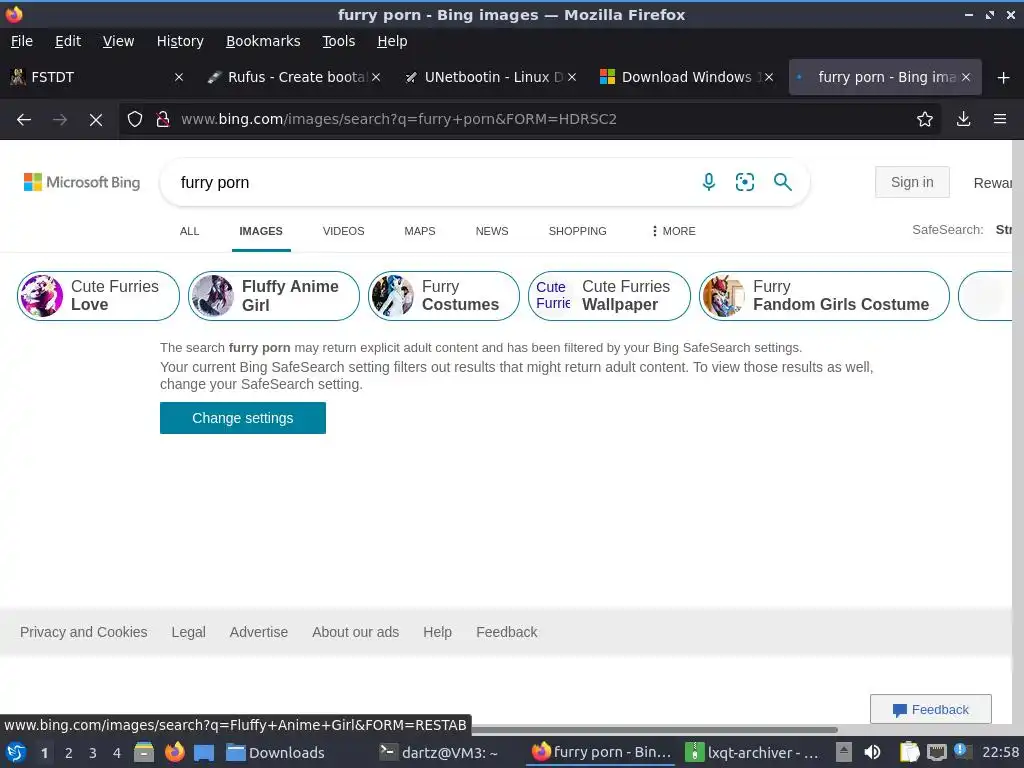Viewport: 1024px width, 768px height.
Task: Select the Fluffy Anime Girl suggestion chip
Action: pyautogui.click(x=274, y=296)
